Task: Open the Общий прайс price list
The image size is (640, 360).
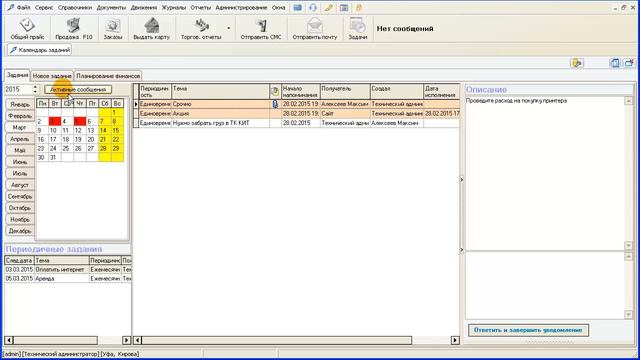Action: point(27,29)
